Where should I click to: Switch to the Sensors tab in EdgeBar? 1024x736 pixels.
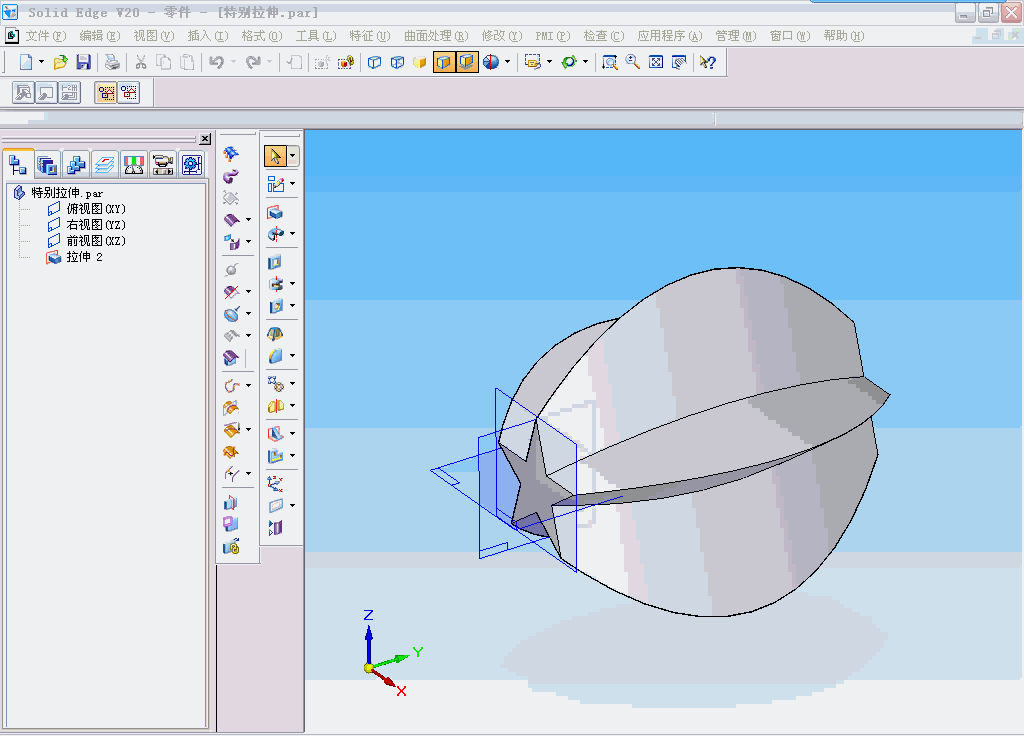pyautogui.click(x=134, y=165)
